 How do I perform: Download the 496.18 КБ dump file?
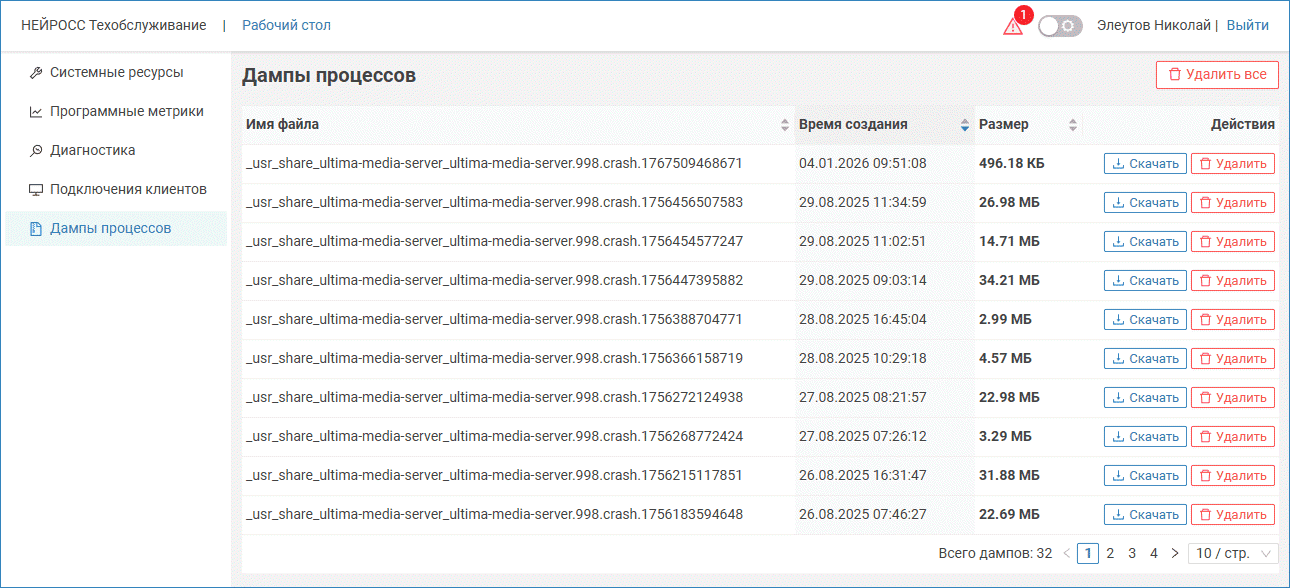[x=1145, y=164]
